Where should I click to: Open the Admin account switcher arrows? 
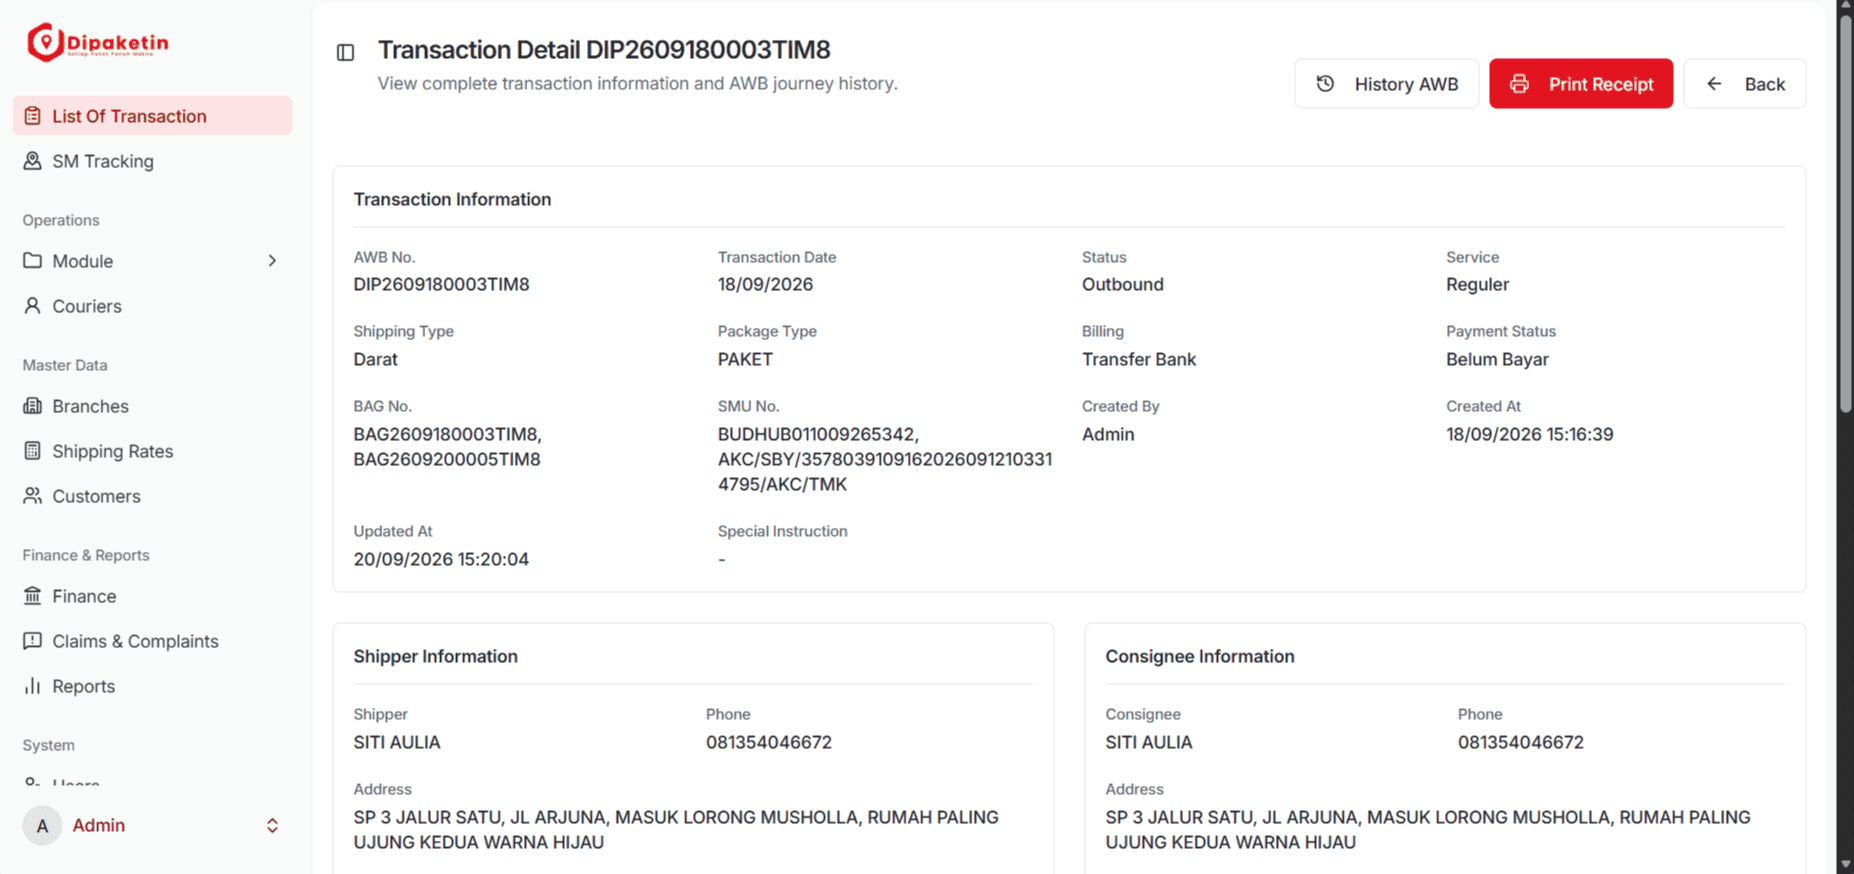[x=272, y=826]
